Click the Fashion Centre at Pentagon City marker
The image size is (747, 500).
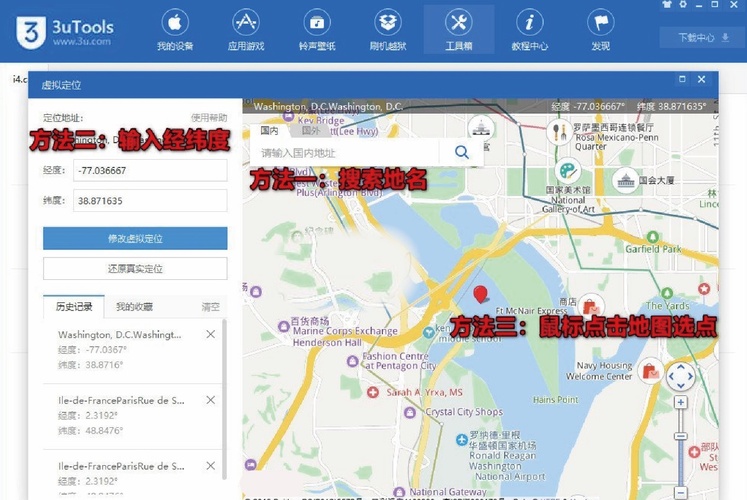[x=353, y=361]
